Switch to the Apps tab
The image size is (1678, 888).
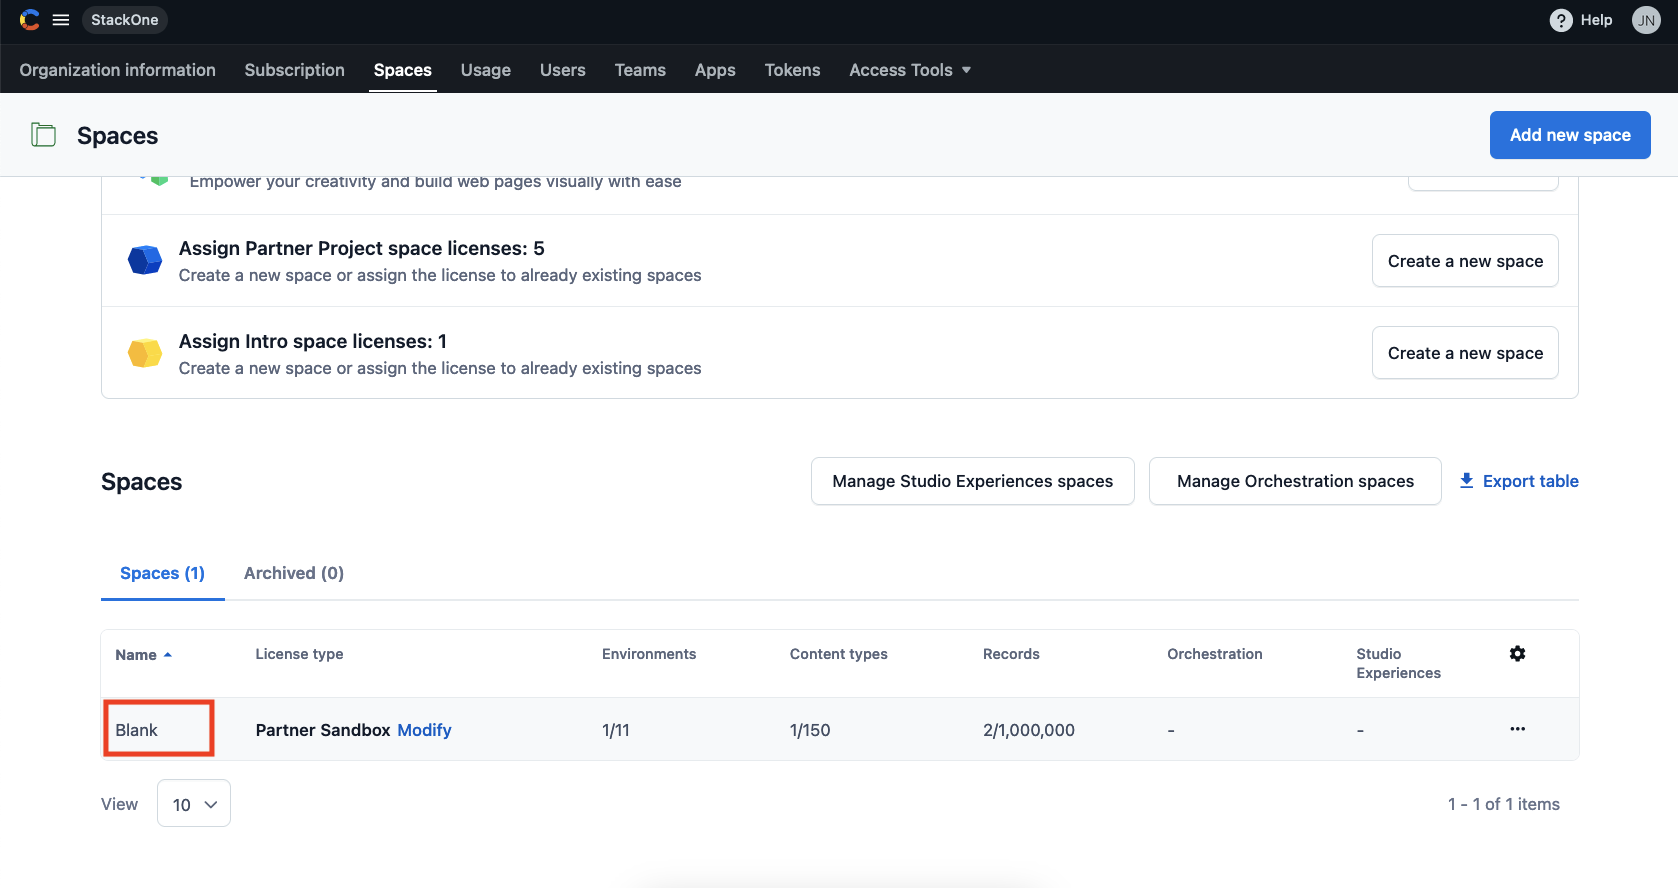tap(715, 70)
